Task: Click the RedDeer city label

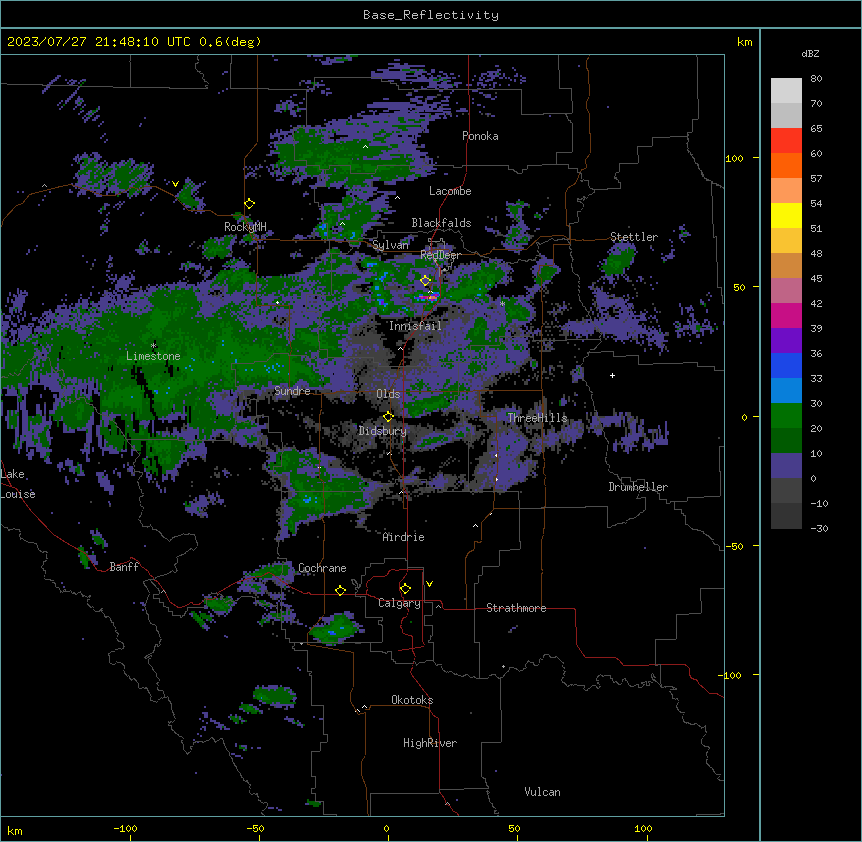Action: (440, 255)
